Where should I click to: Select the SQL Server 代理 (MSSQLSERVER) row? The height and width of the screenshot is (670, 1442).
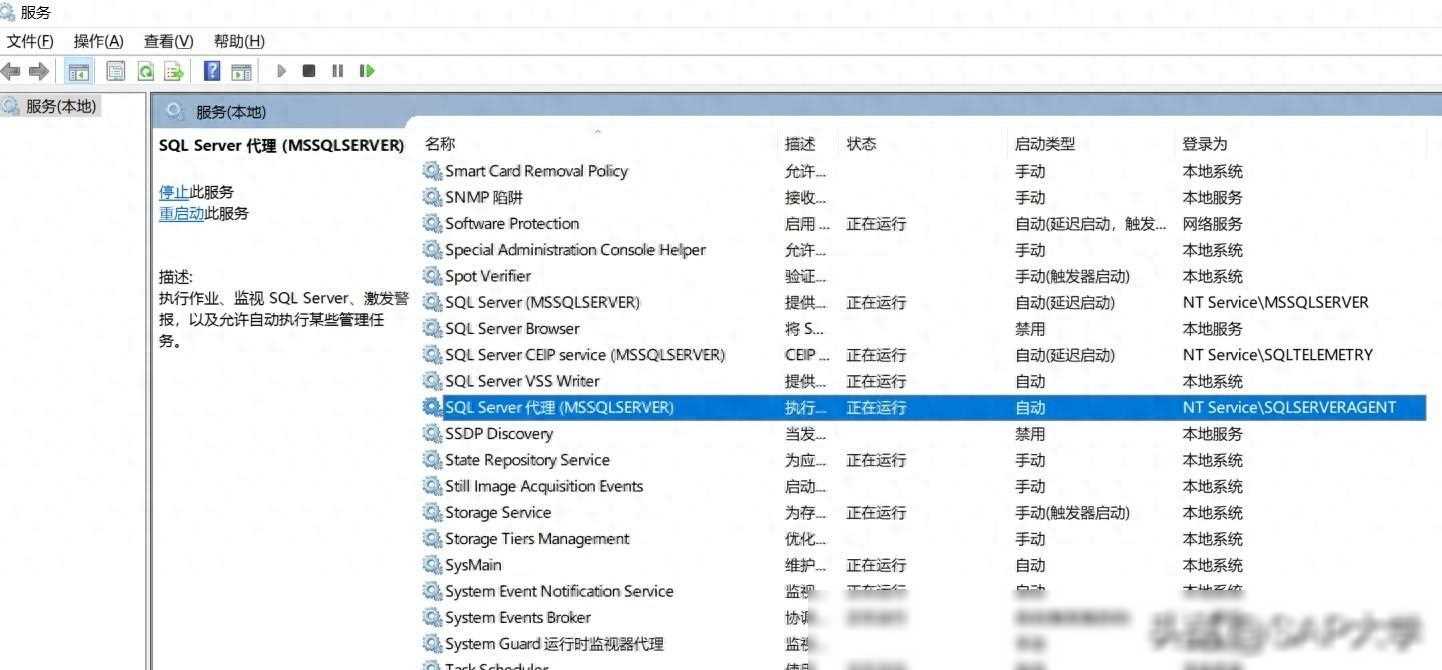[x=923, y=407]
